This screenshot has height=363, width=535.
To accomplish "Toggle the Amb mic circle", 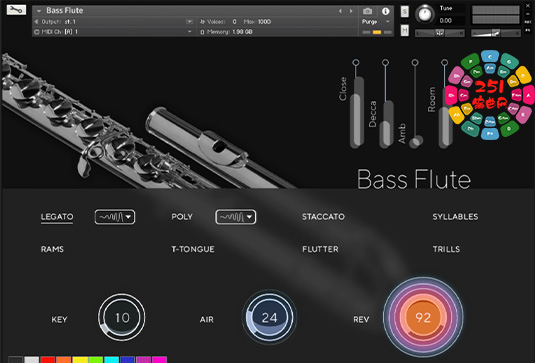I will (x=415, y=62).
